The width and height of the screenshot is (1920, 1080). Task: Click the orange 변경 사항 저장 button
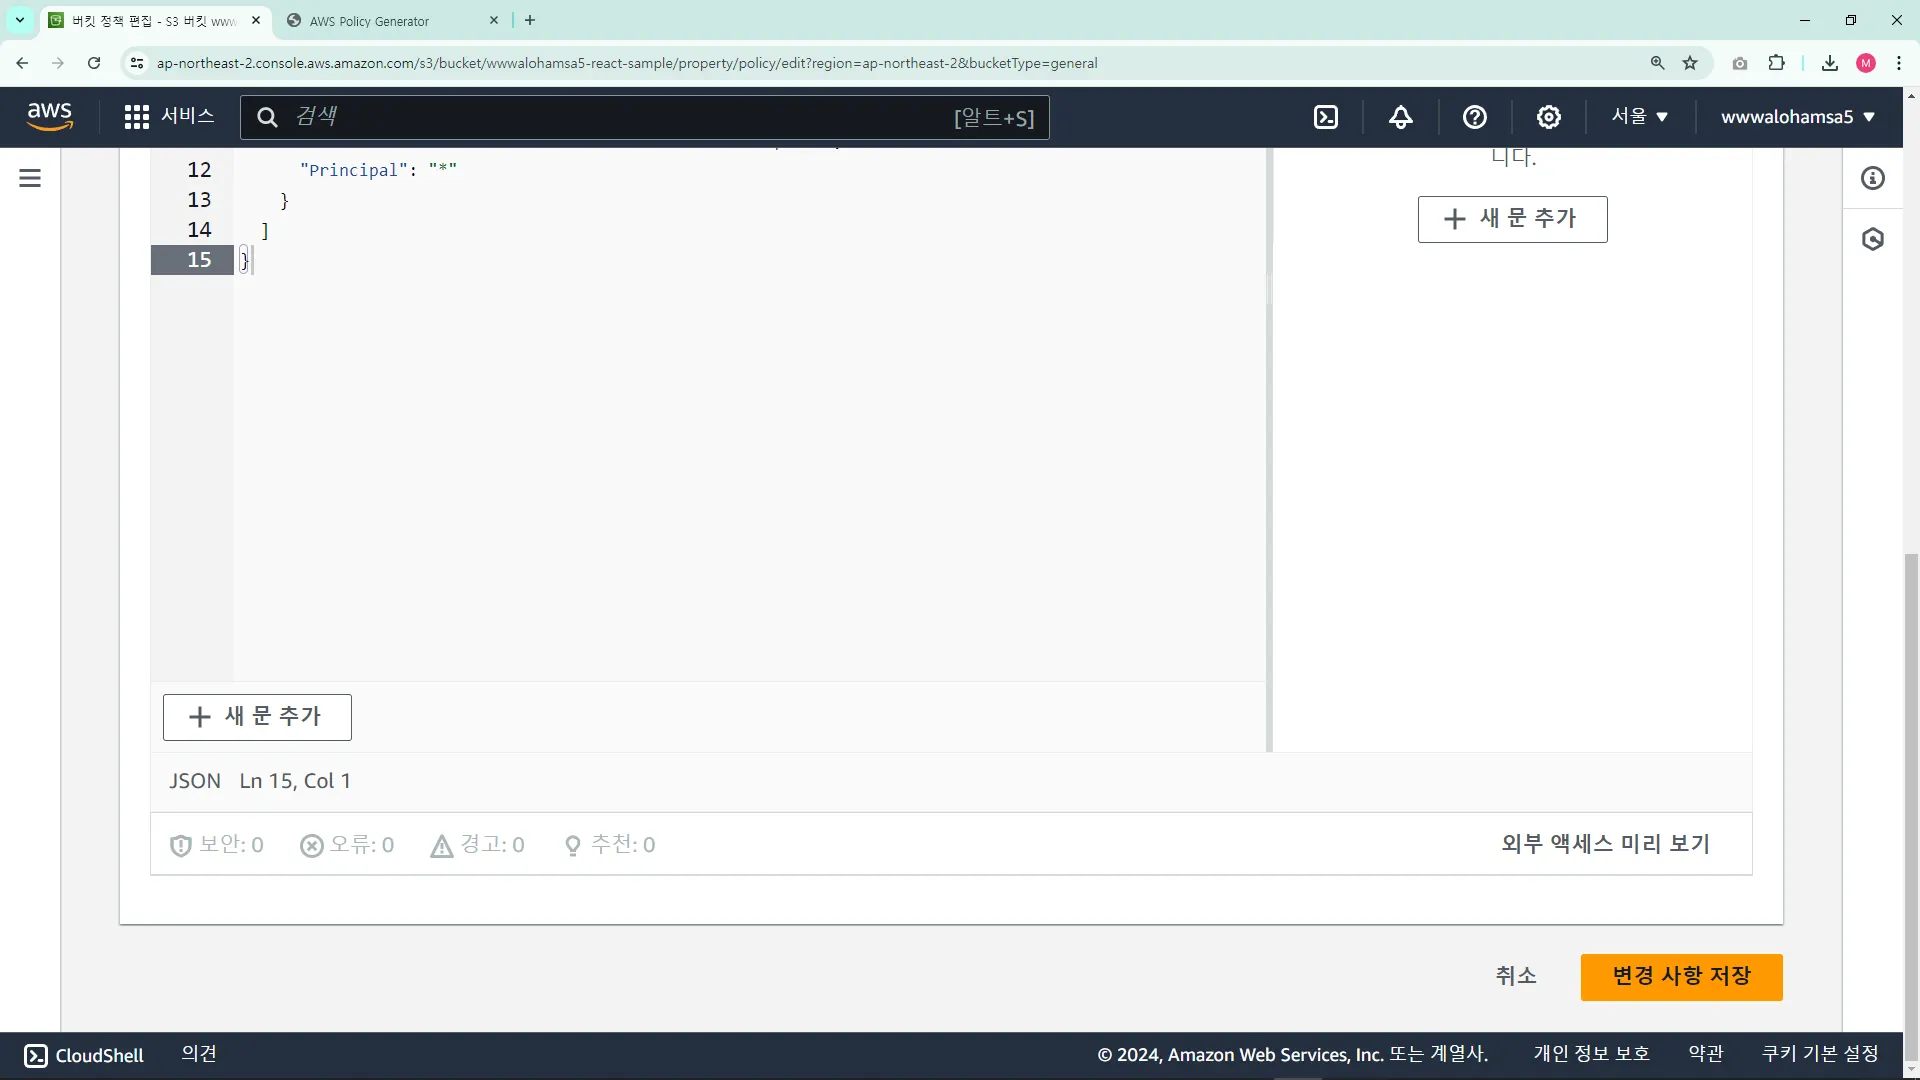tap(1681, 976)
